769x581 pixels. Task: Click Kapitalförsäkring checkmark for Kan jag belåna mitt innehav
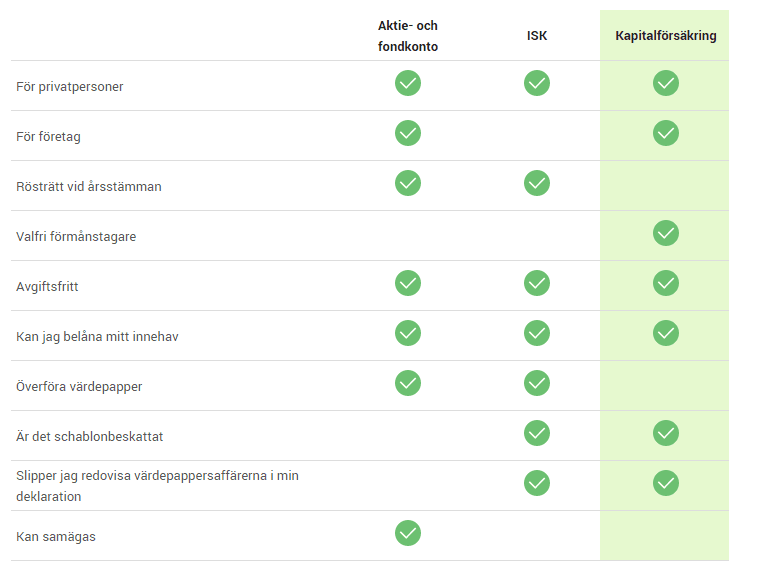pos(666,333)
